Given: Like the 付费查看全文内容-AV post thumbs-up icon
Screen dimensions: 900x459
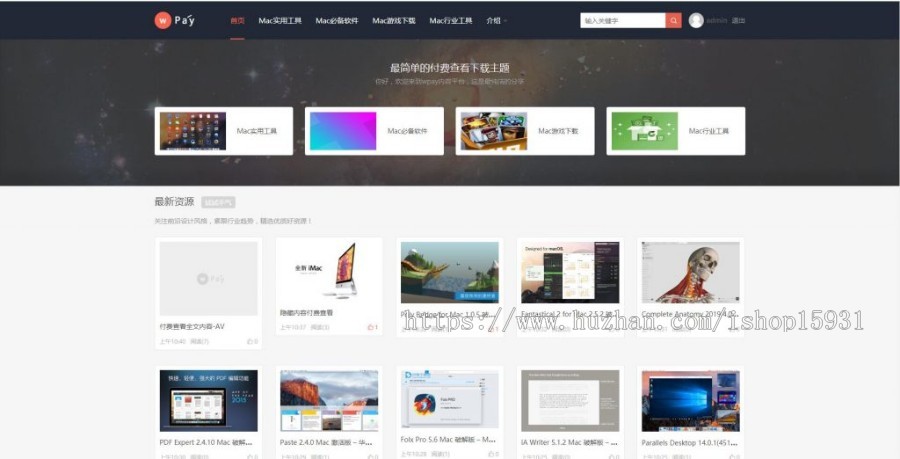Looking at the screenshot, I should [250, 341].
